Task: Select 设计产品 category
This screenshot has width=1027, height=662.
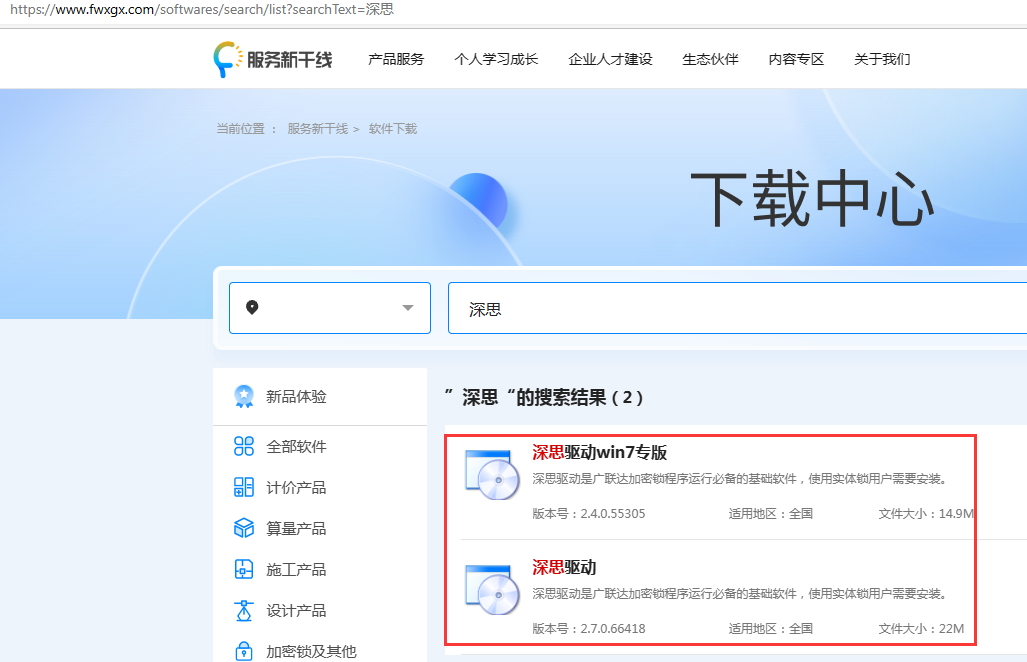Action: (296, 611)
